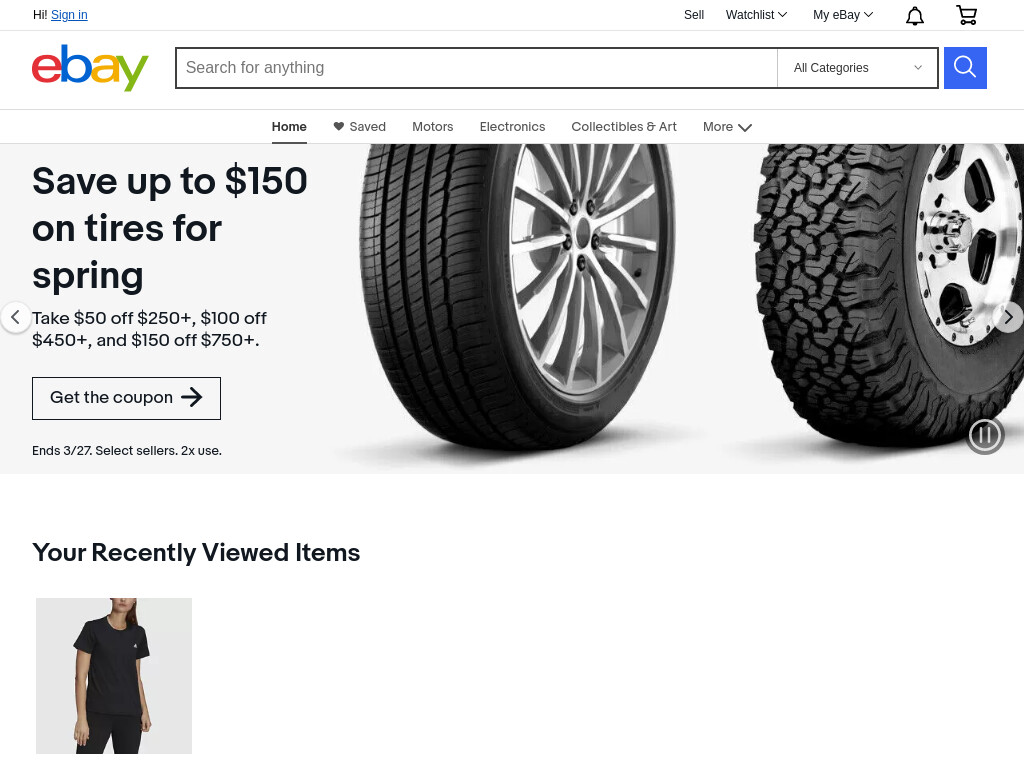1024x768 pixels.
Task: Expand the Watchlist dropdown
Action: tap(756, 15)
